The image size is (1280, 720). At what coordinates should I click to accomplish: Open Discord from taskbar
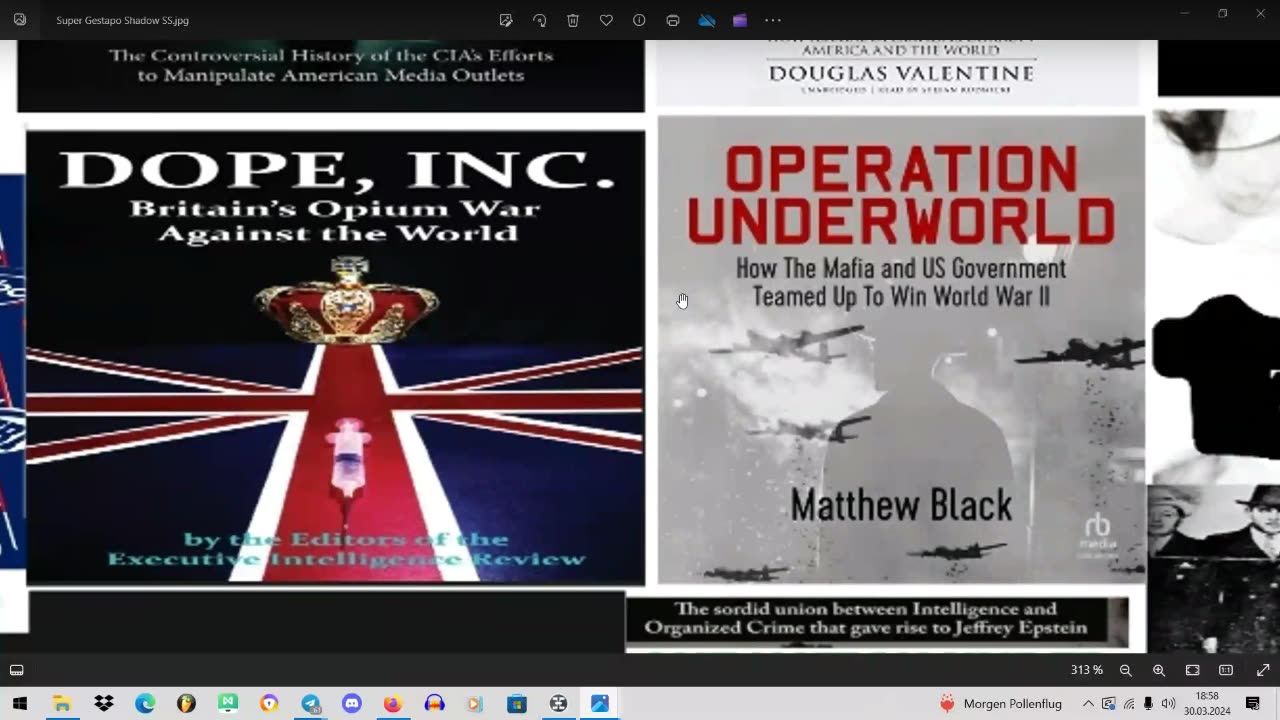click(x=352, y=704)
